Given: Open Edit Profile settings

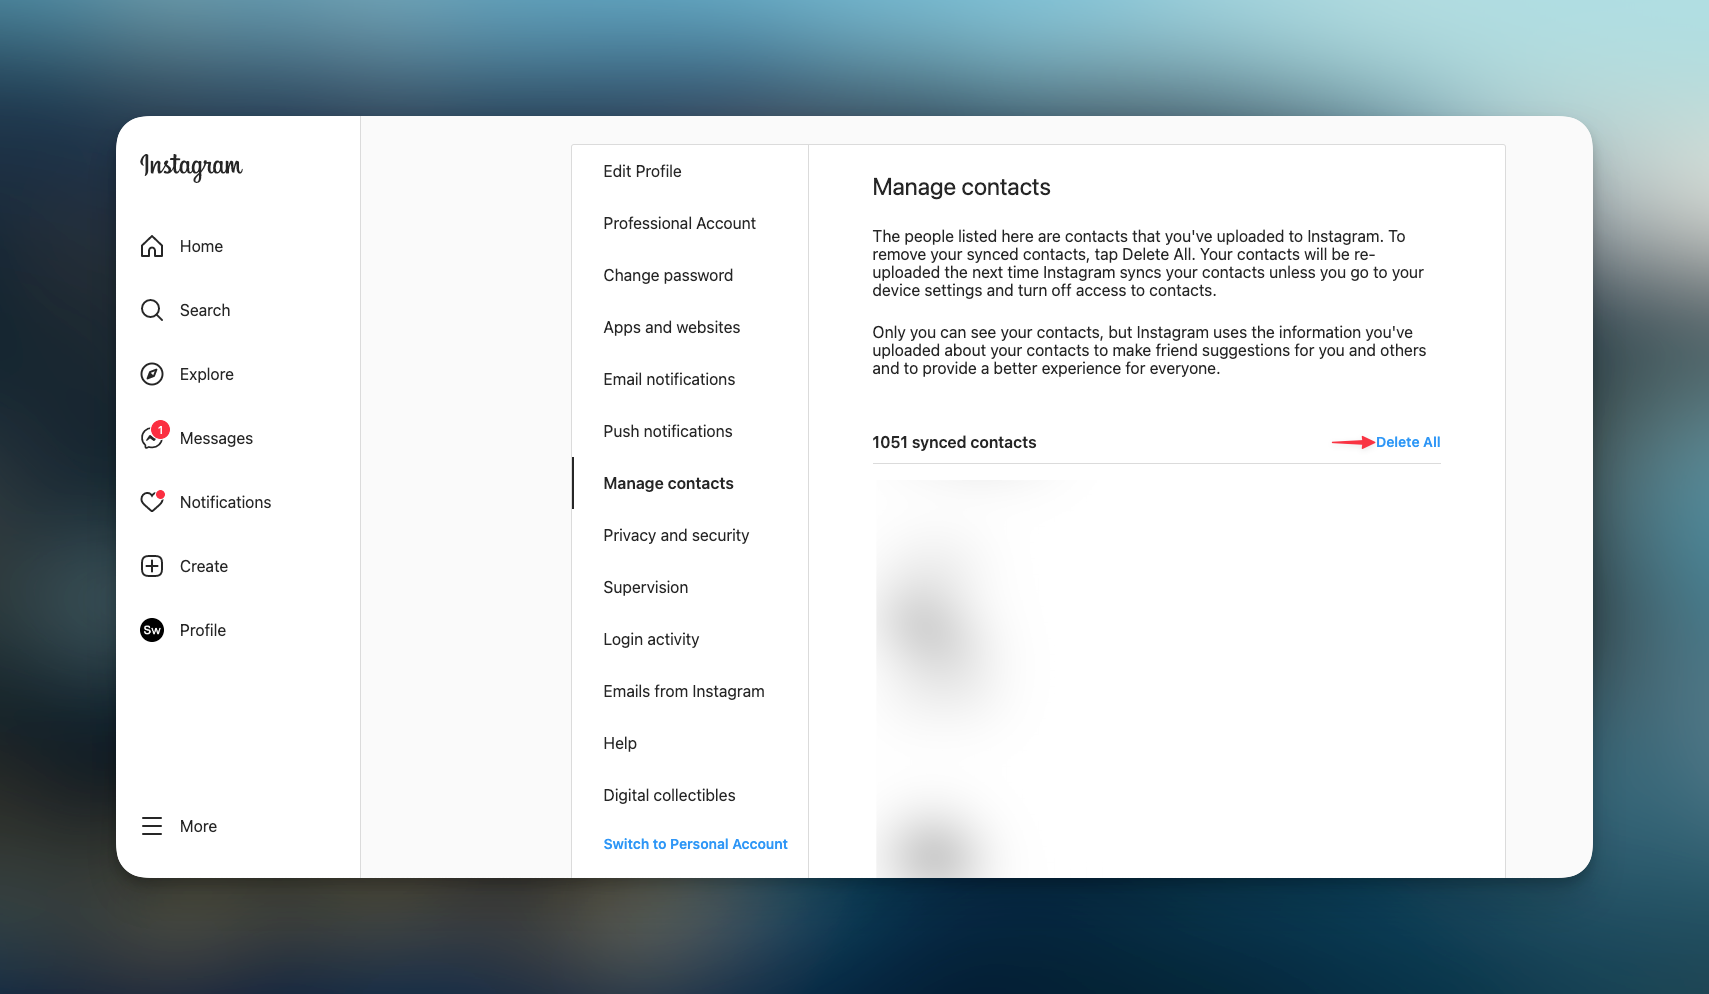Looking at the screenshot, I should [642, 171].
